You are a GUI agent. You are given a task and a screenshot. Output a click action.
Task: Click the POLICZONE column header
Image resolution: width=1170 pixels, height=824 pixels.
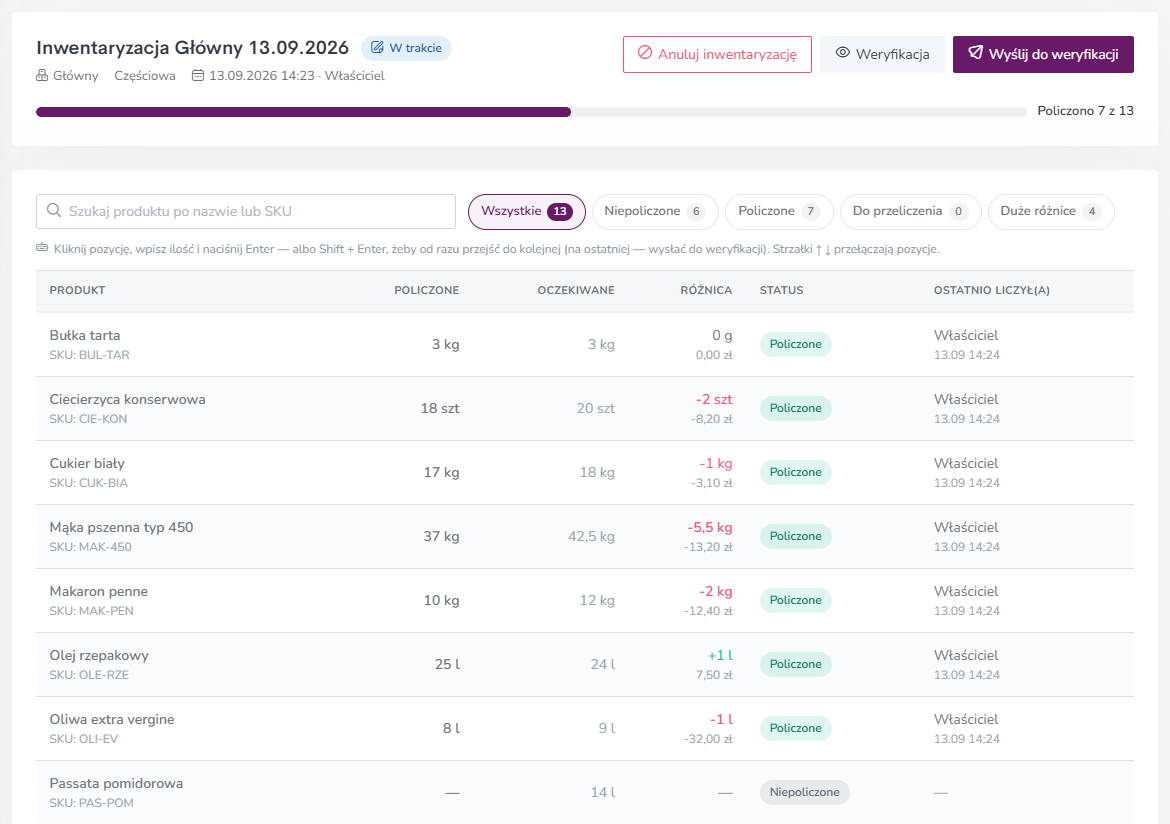pyautogui.click(x=427, y=290)
